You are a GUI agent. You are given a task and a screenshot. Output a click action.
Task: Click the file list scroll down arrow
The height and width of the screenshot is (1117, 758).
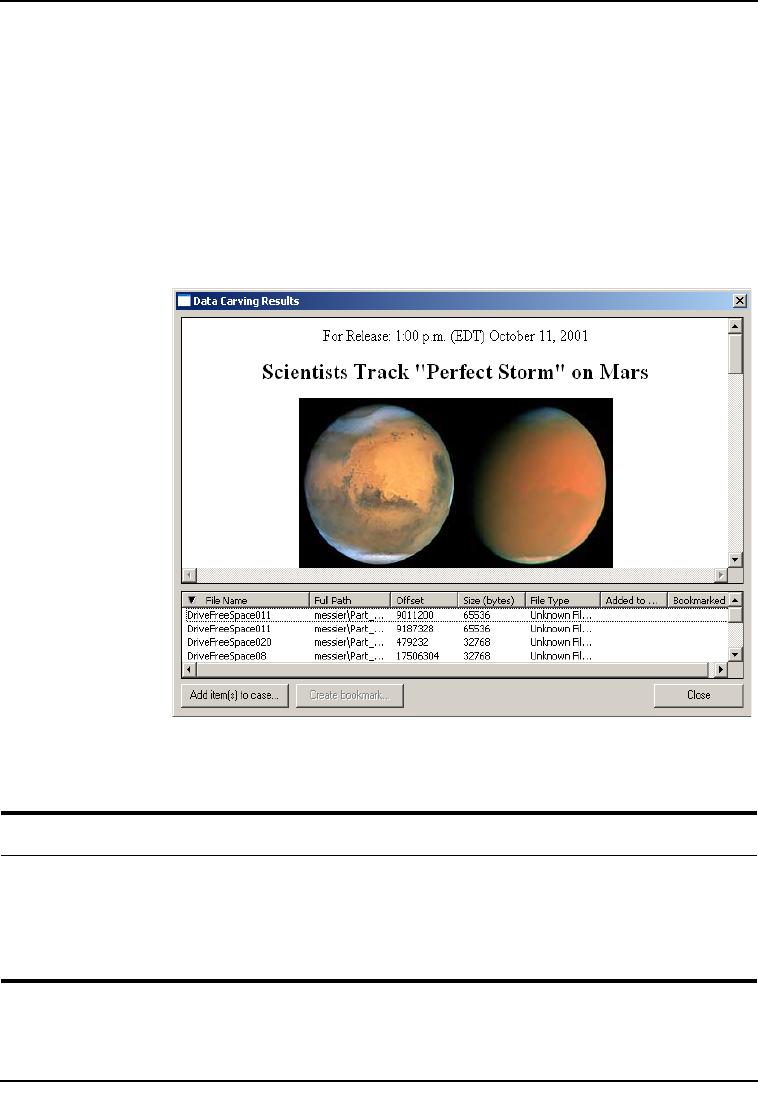click(x=735, y=655)
